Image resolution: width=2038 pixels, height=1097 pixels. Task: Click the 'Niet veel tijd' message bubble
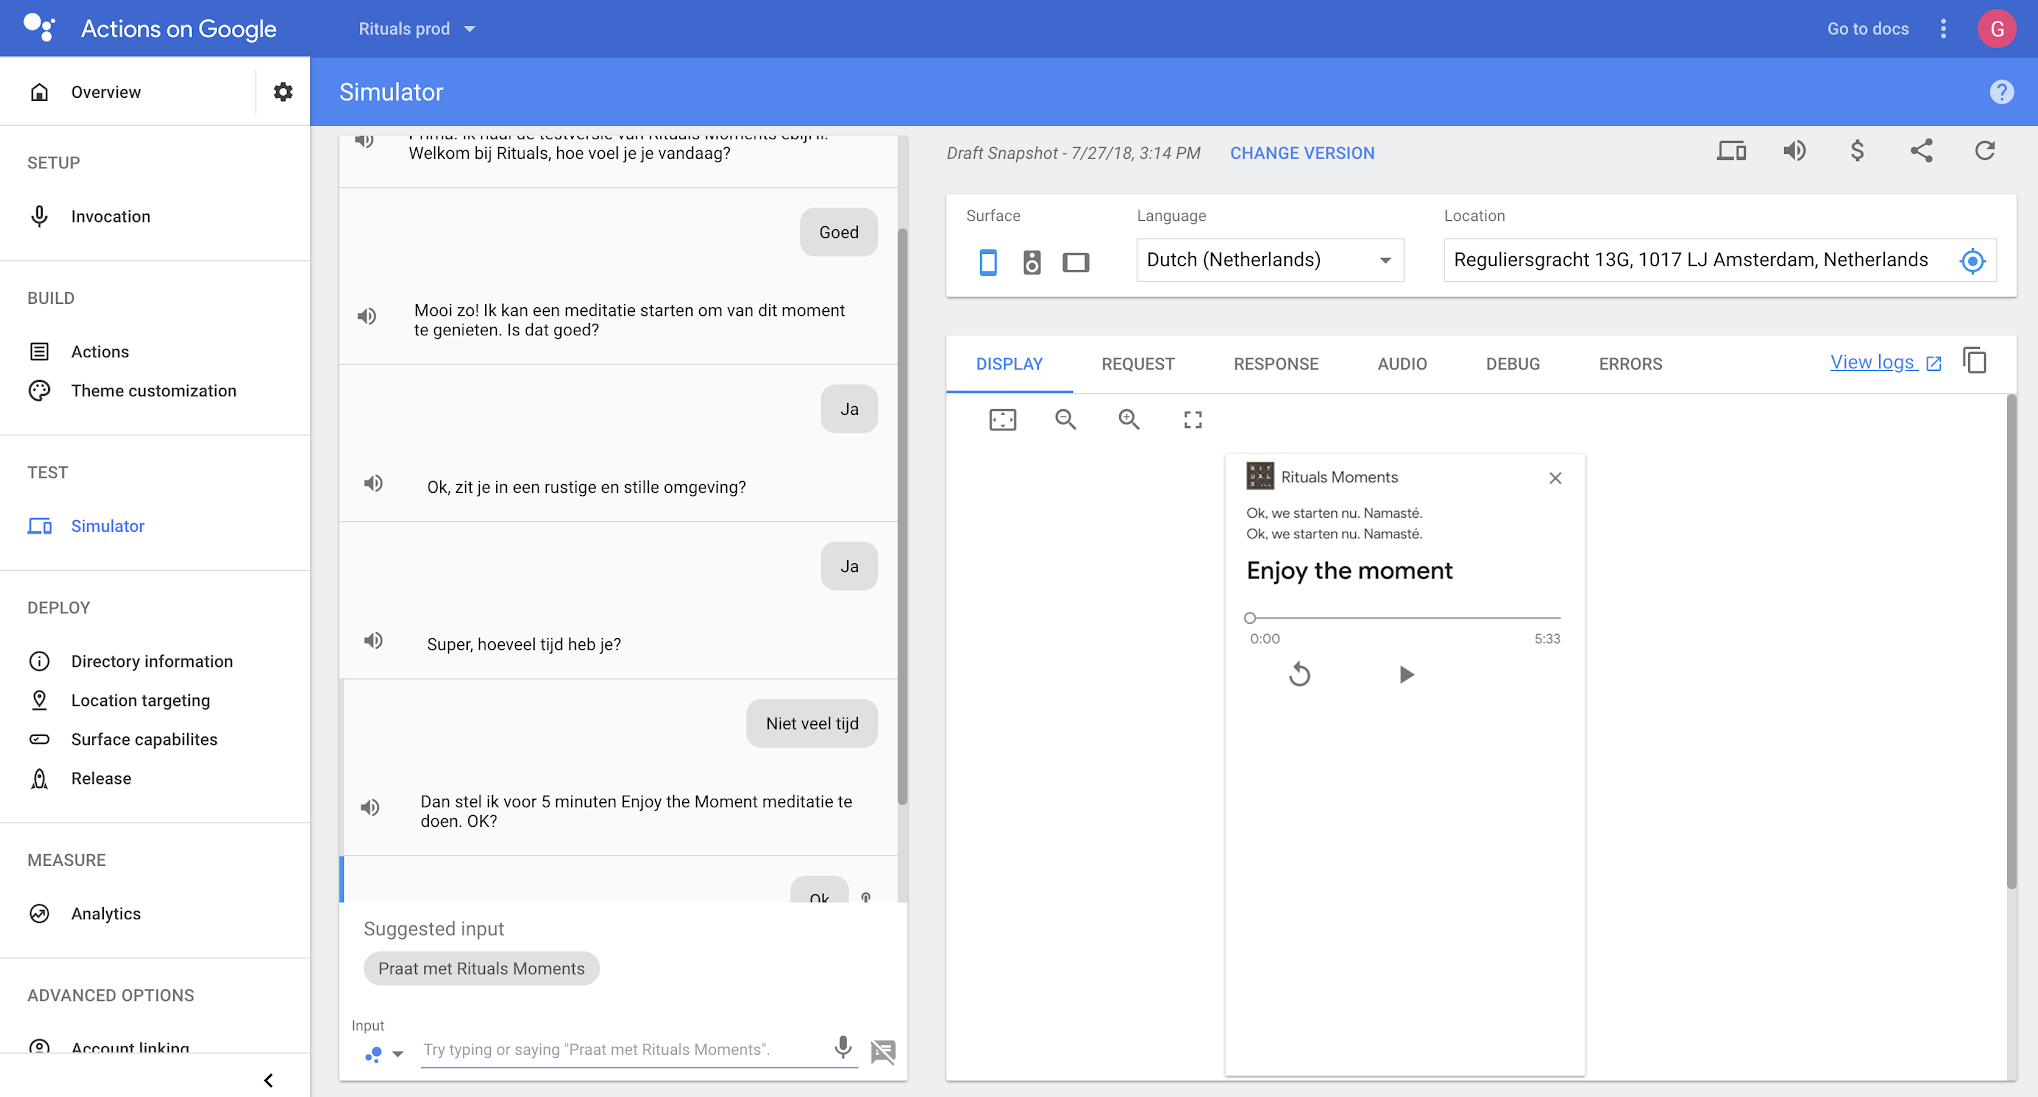812,723
